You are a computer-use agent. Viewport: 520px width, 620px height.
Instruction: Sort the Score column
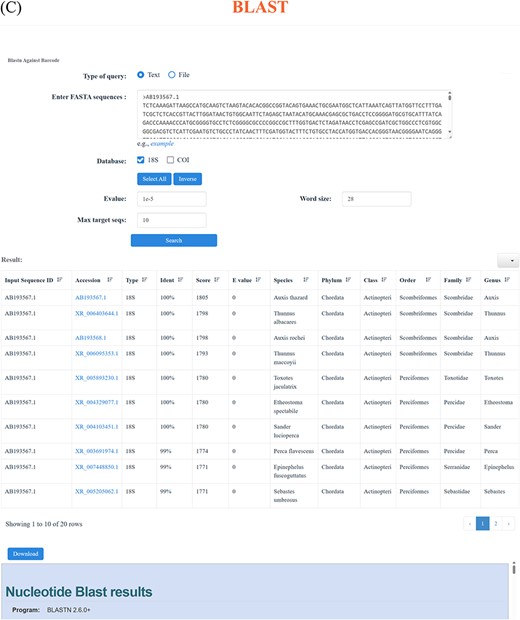click(217, 280)
